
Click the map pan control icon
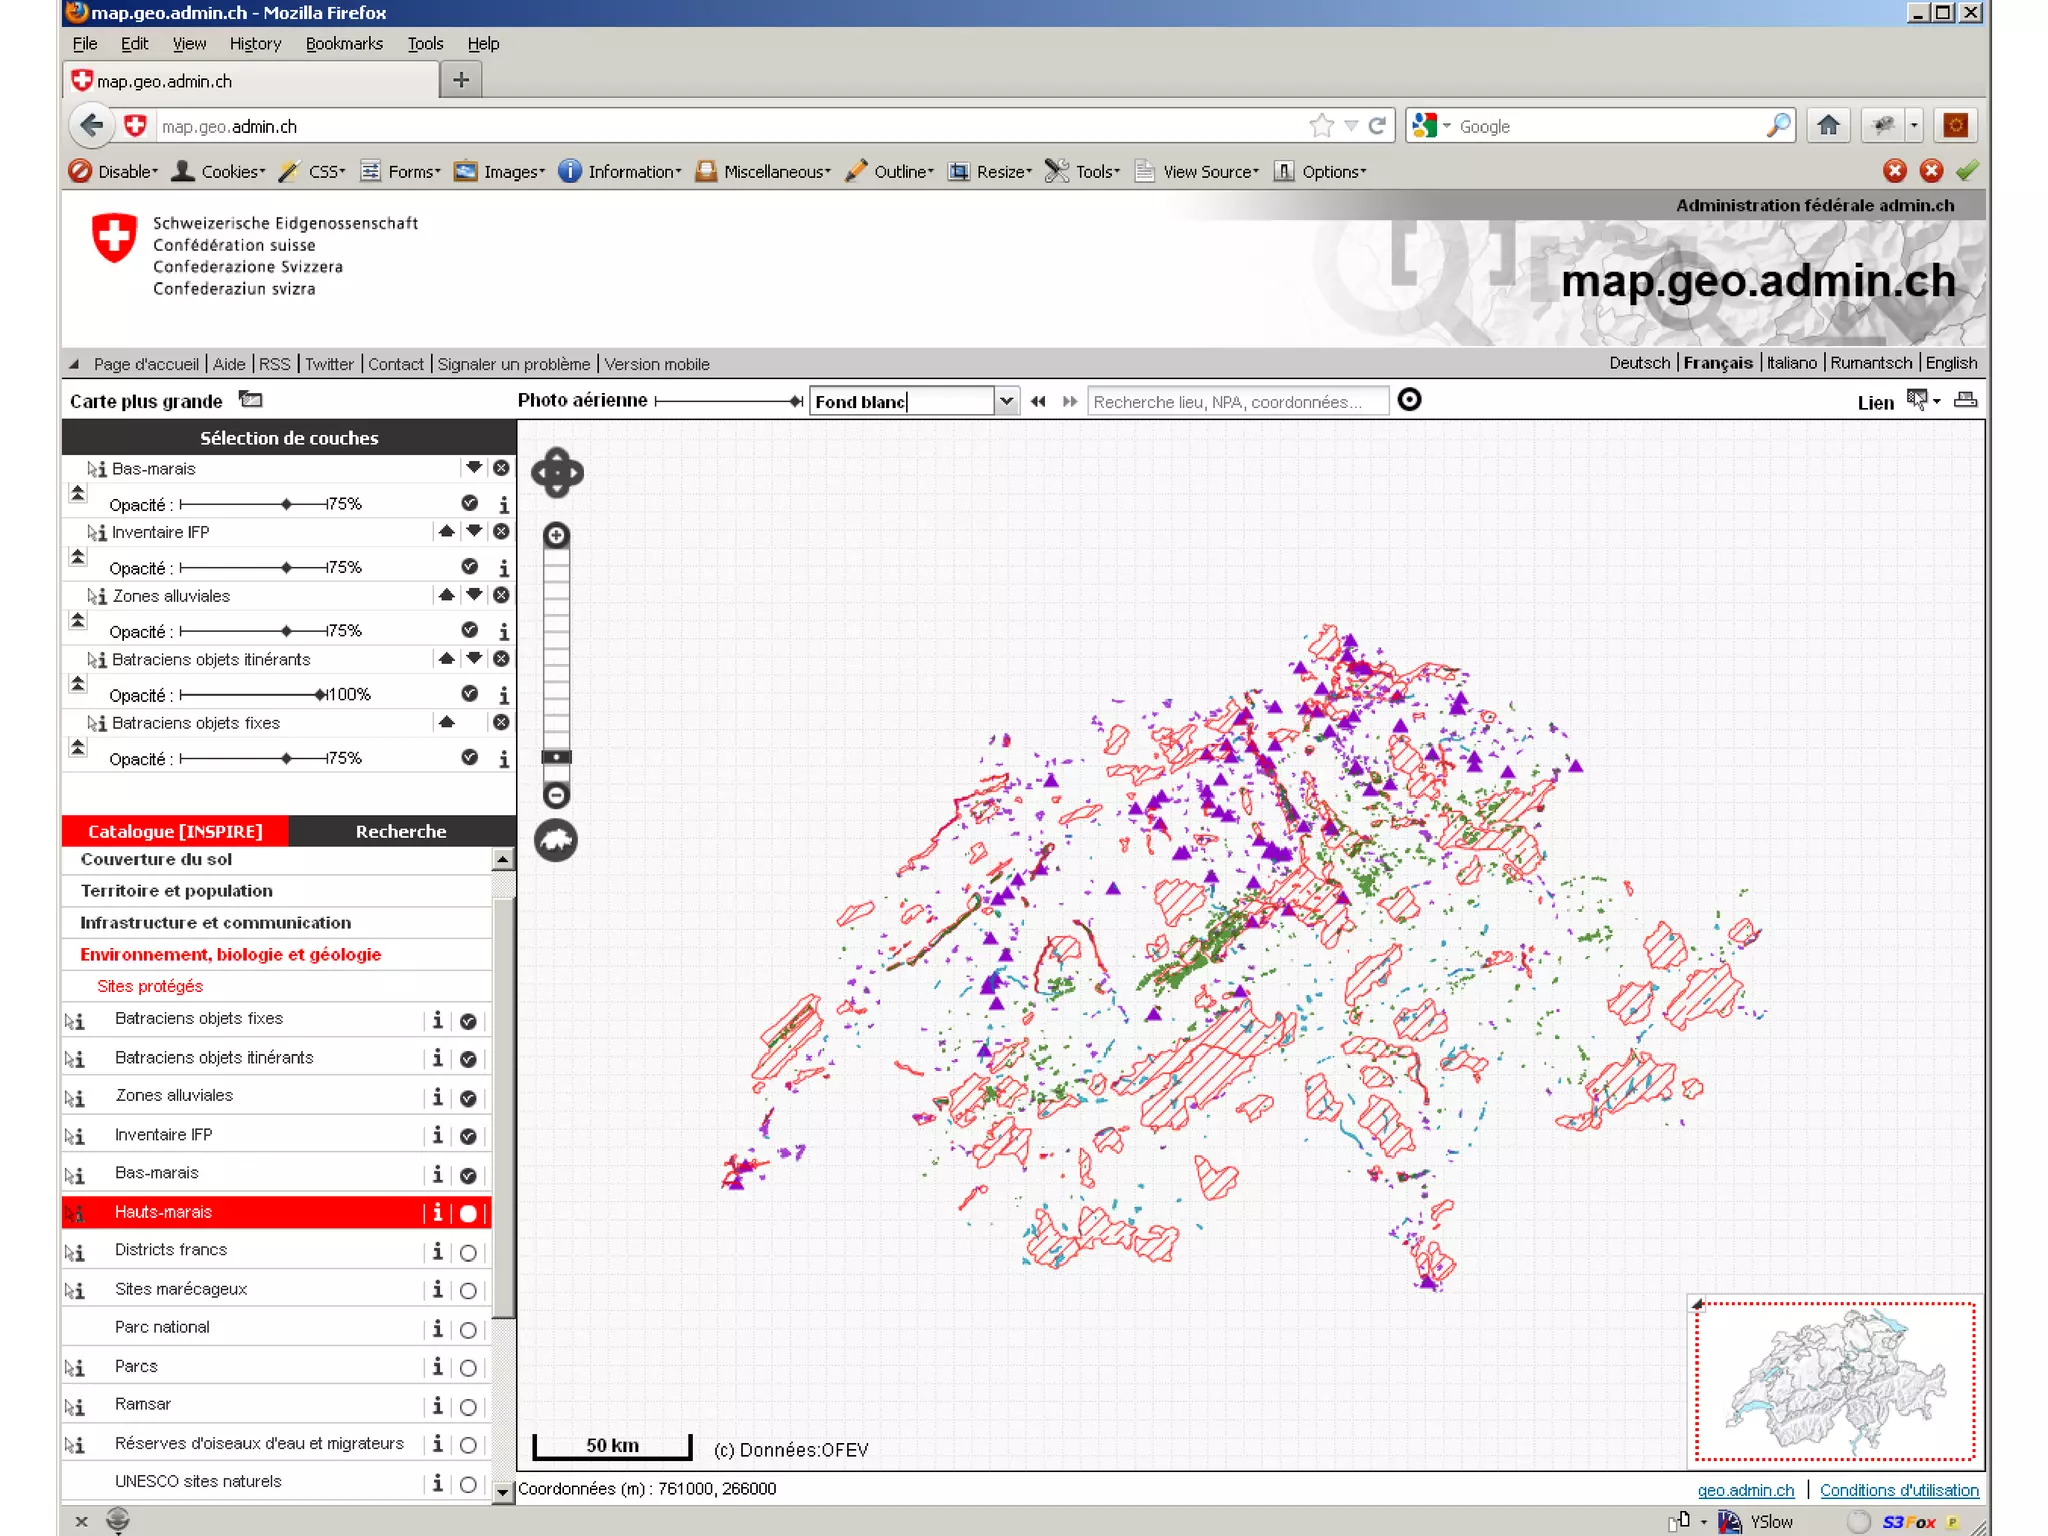pos(557,473)
